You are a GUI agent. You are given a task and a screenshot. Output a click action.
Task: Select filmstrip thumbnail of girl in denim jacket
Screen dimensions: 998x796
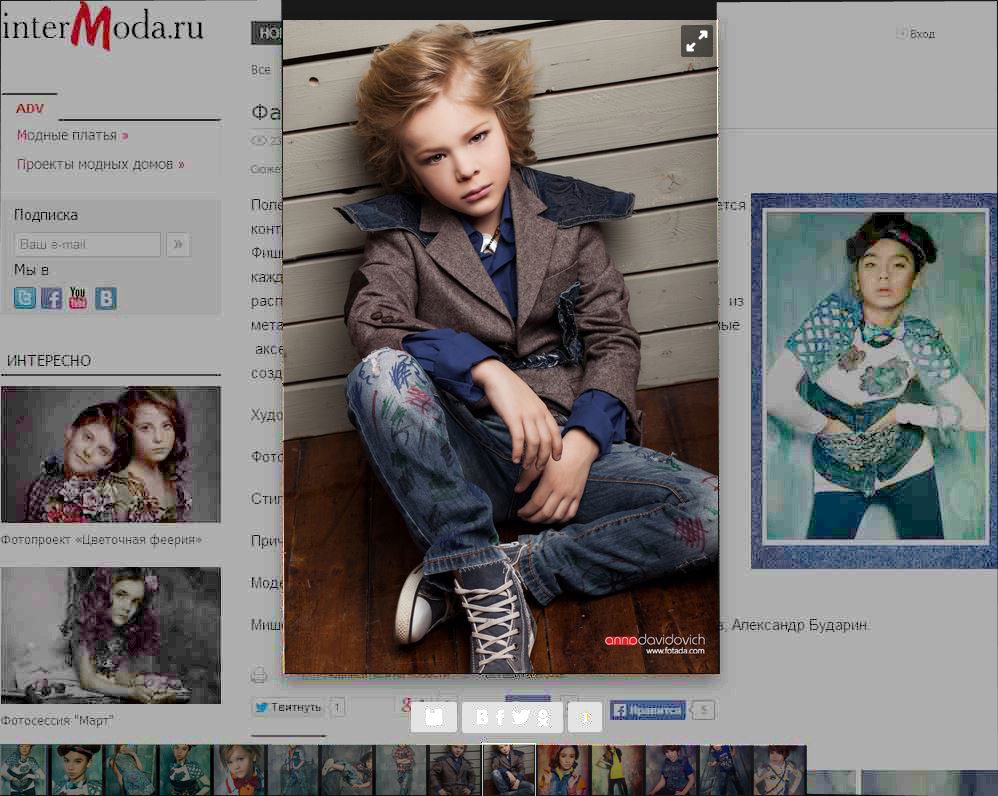point(564,770)
